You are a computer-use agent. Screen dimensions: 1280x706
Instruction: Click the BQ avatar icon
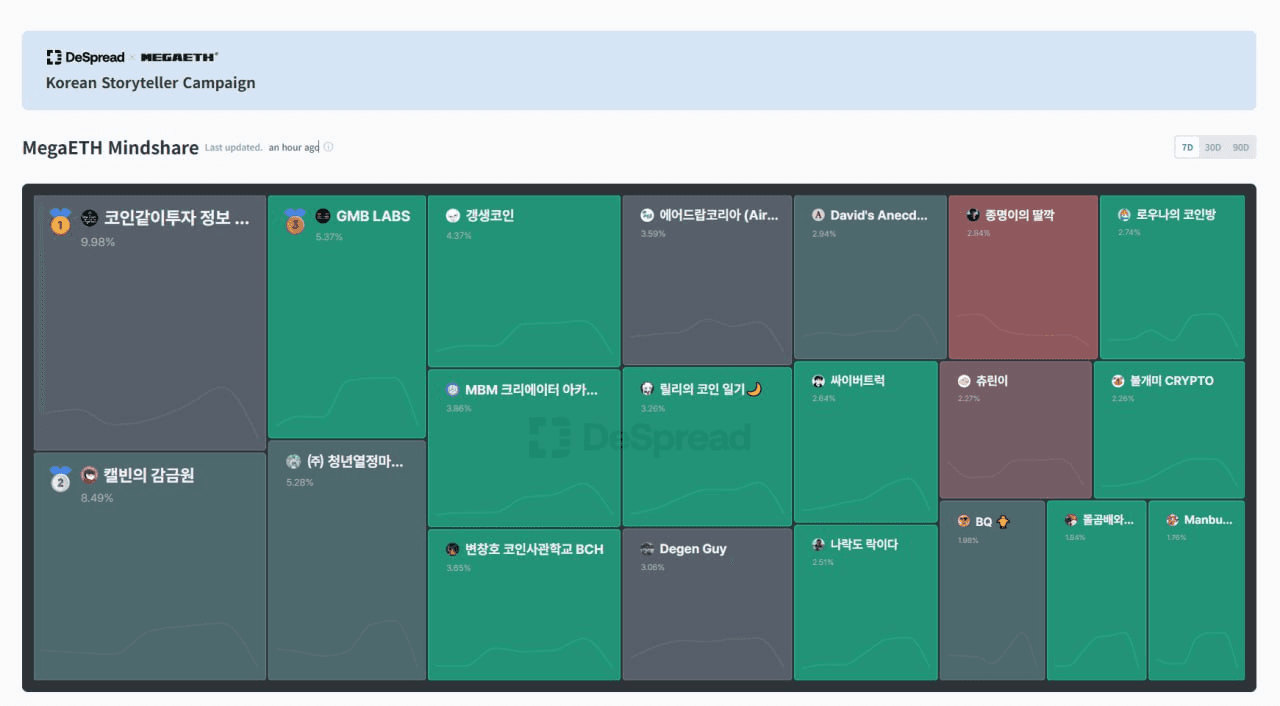pos(964,521)
